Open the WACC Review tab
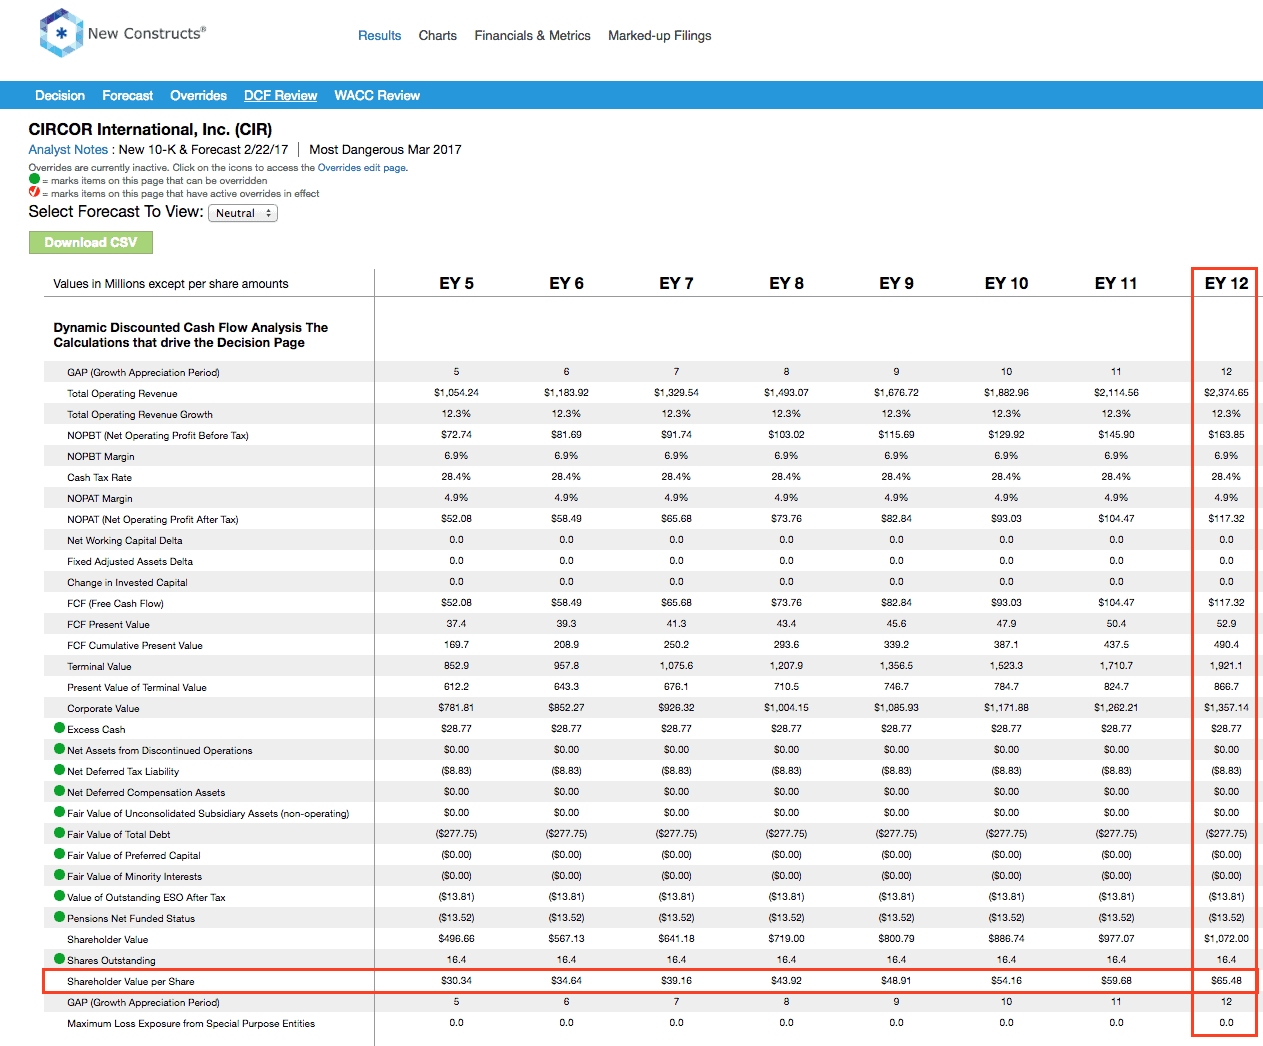Screen dimensions: 1263x1046 point(377,95)
